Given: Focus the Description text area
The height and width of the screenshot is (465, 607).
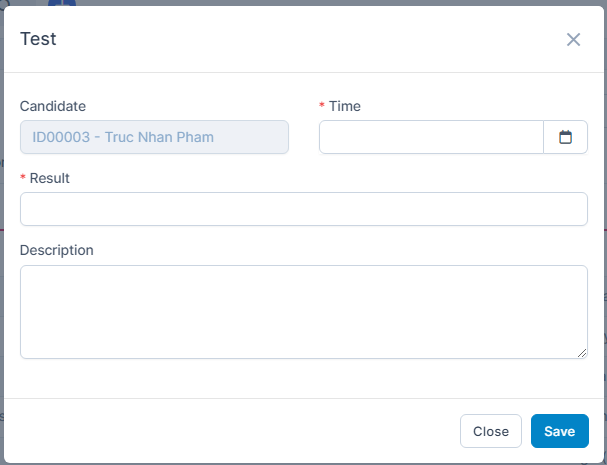Looking at the screenshot, I should 303,311.
